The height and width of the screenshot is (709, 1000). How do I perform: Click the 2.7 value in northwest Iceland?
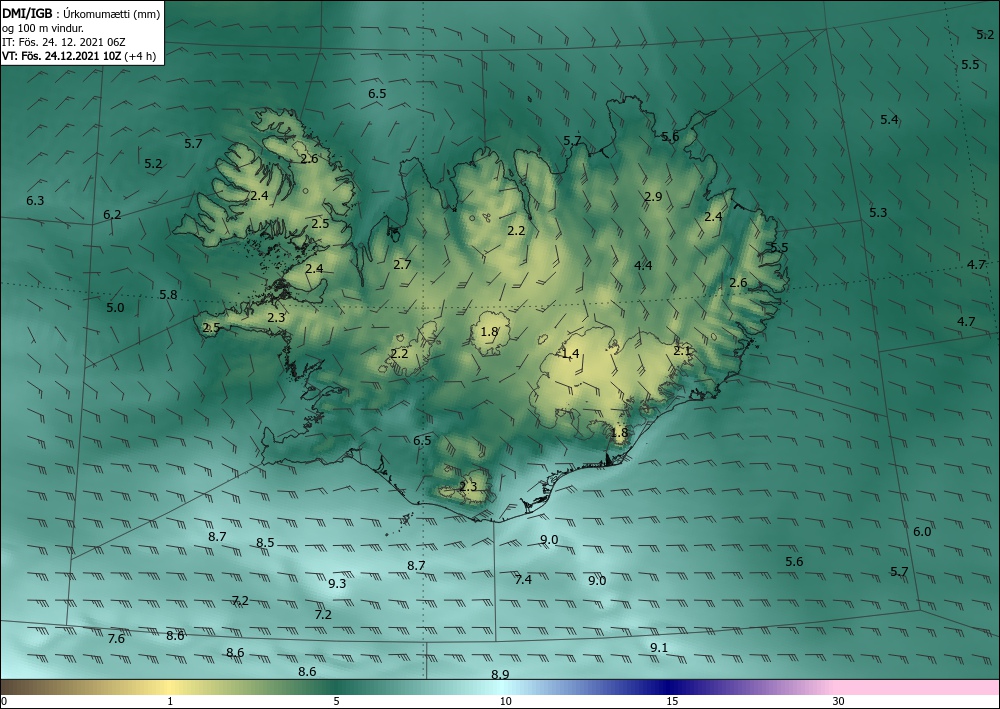pyautogui.click(x=402, y=264)
